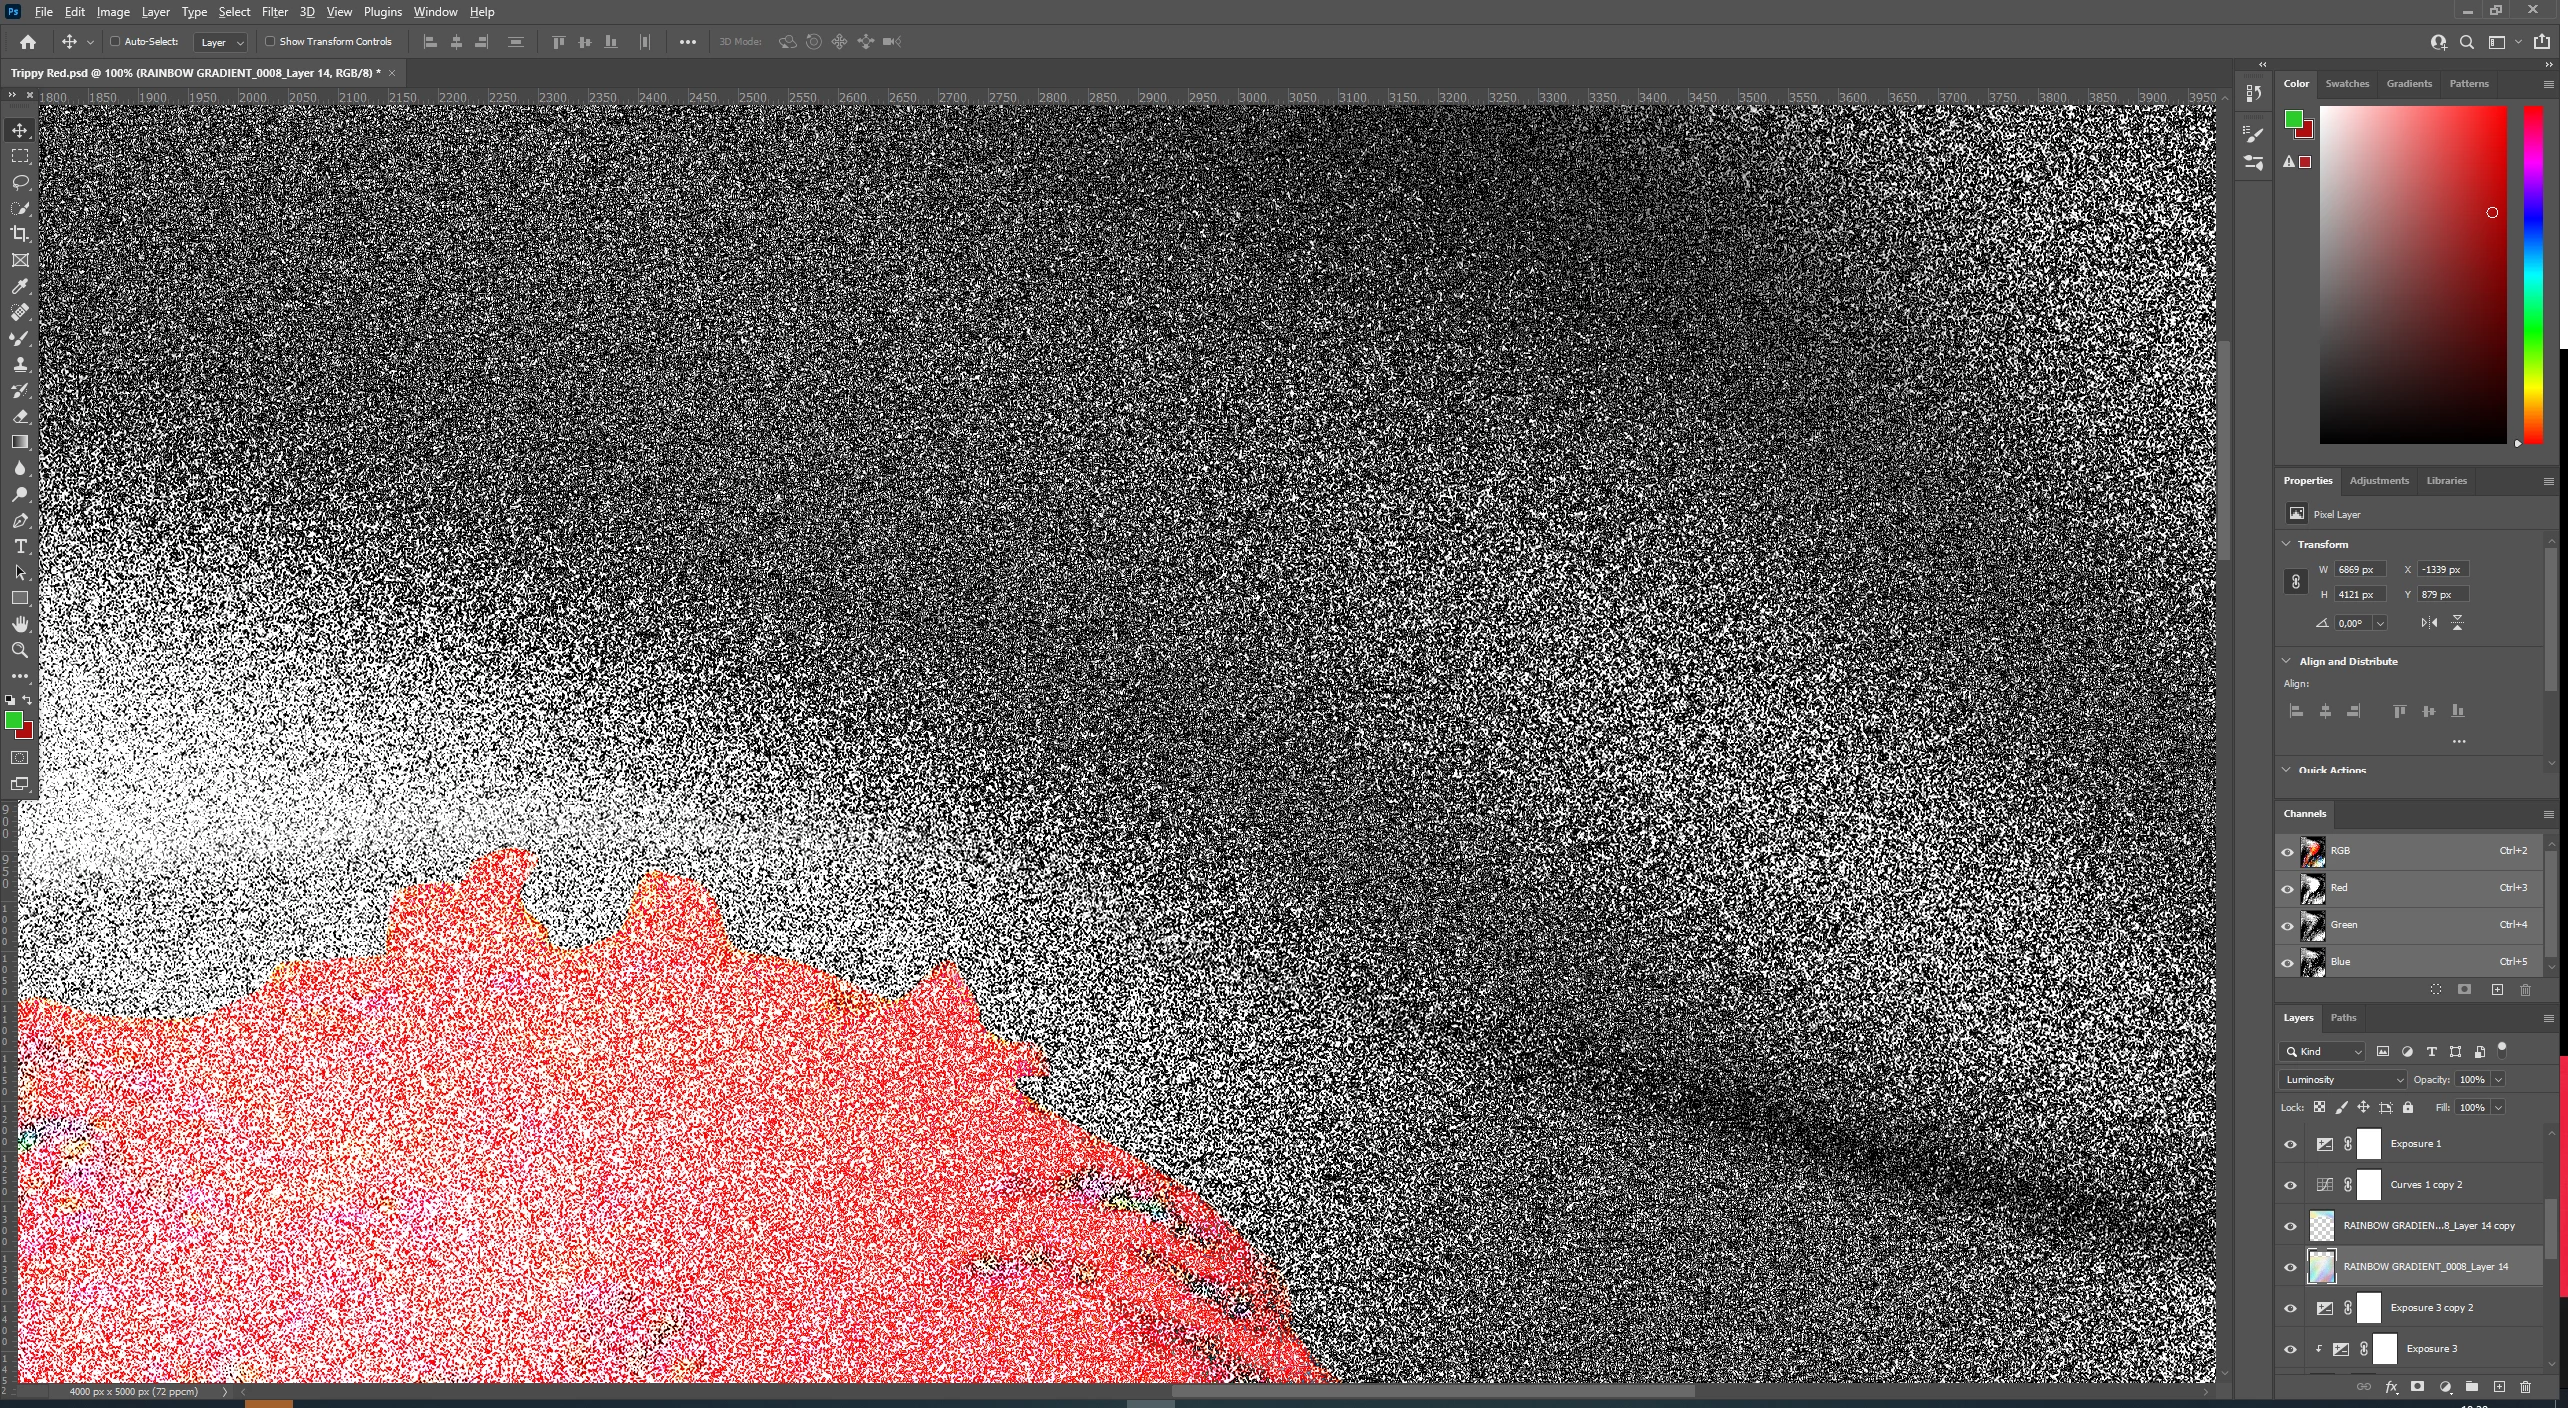Check Show Transform Controls
Image resolution: width=2568 pixels, height=1408 pixels.
270,42
